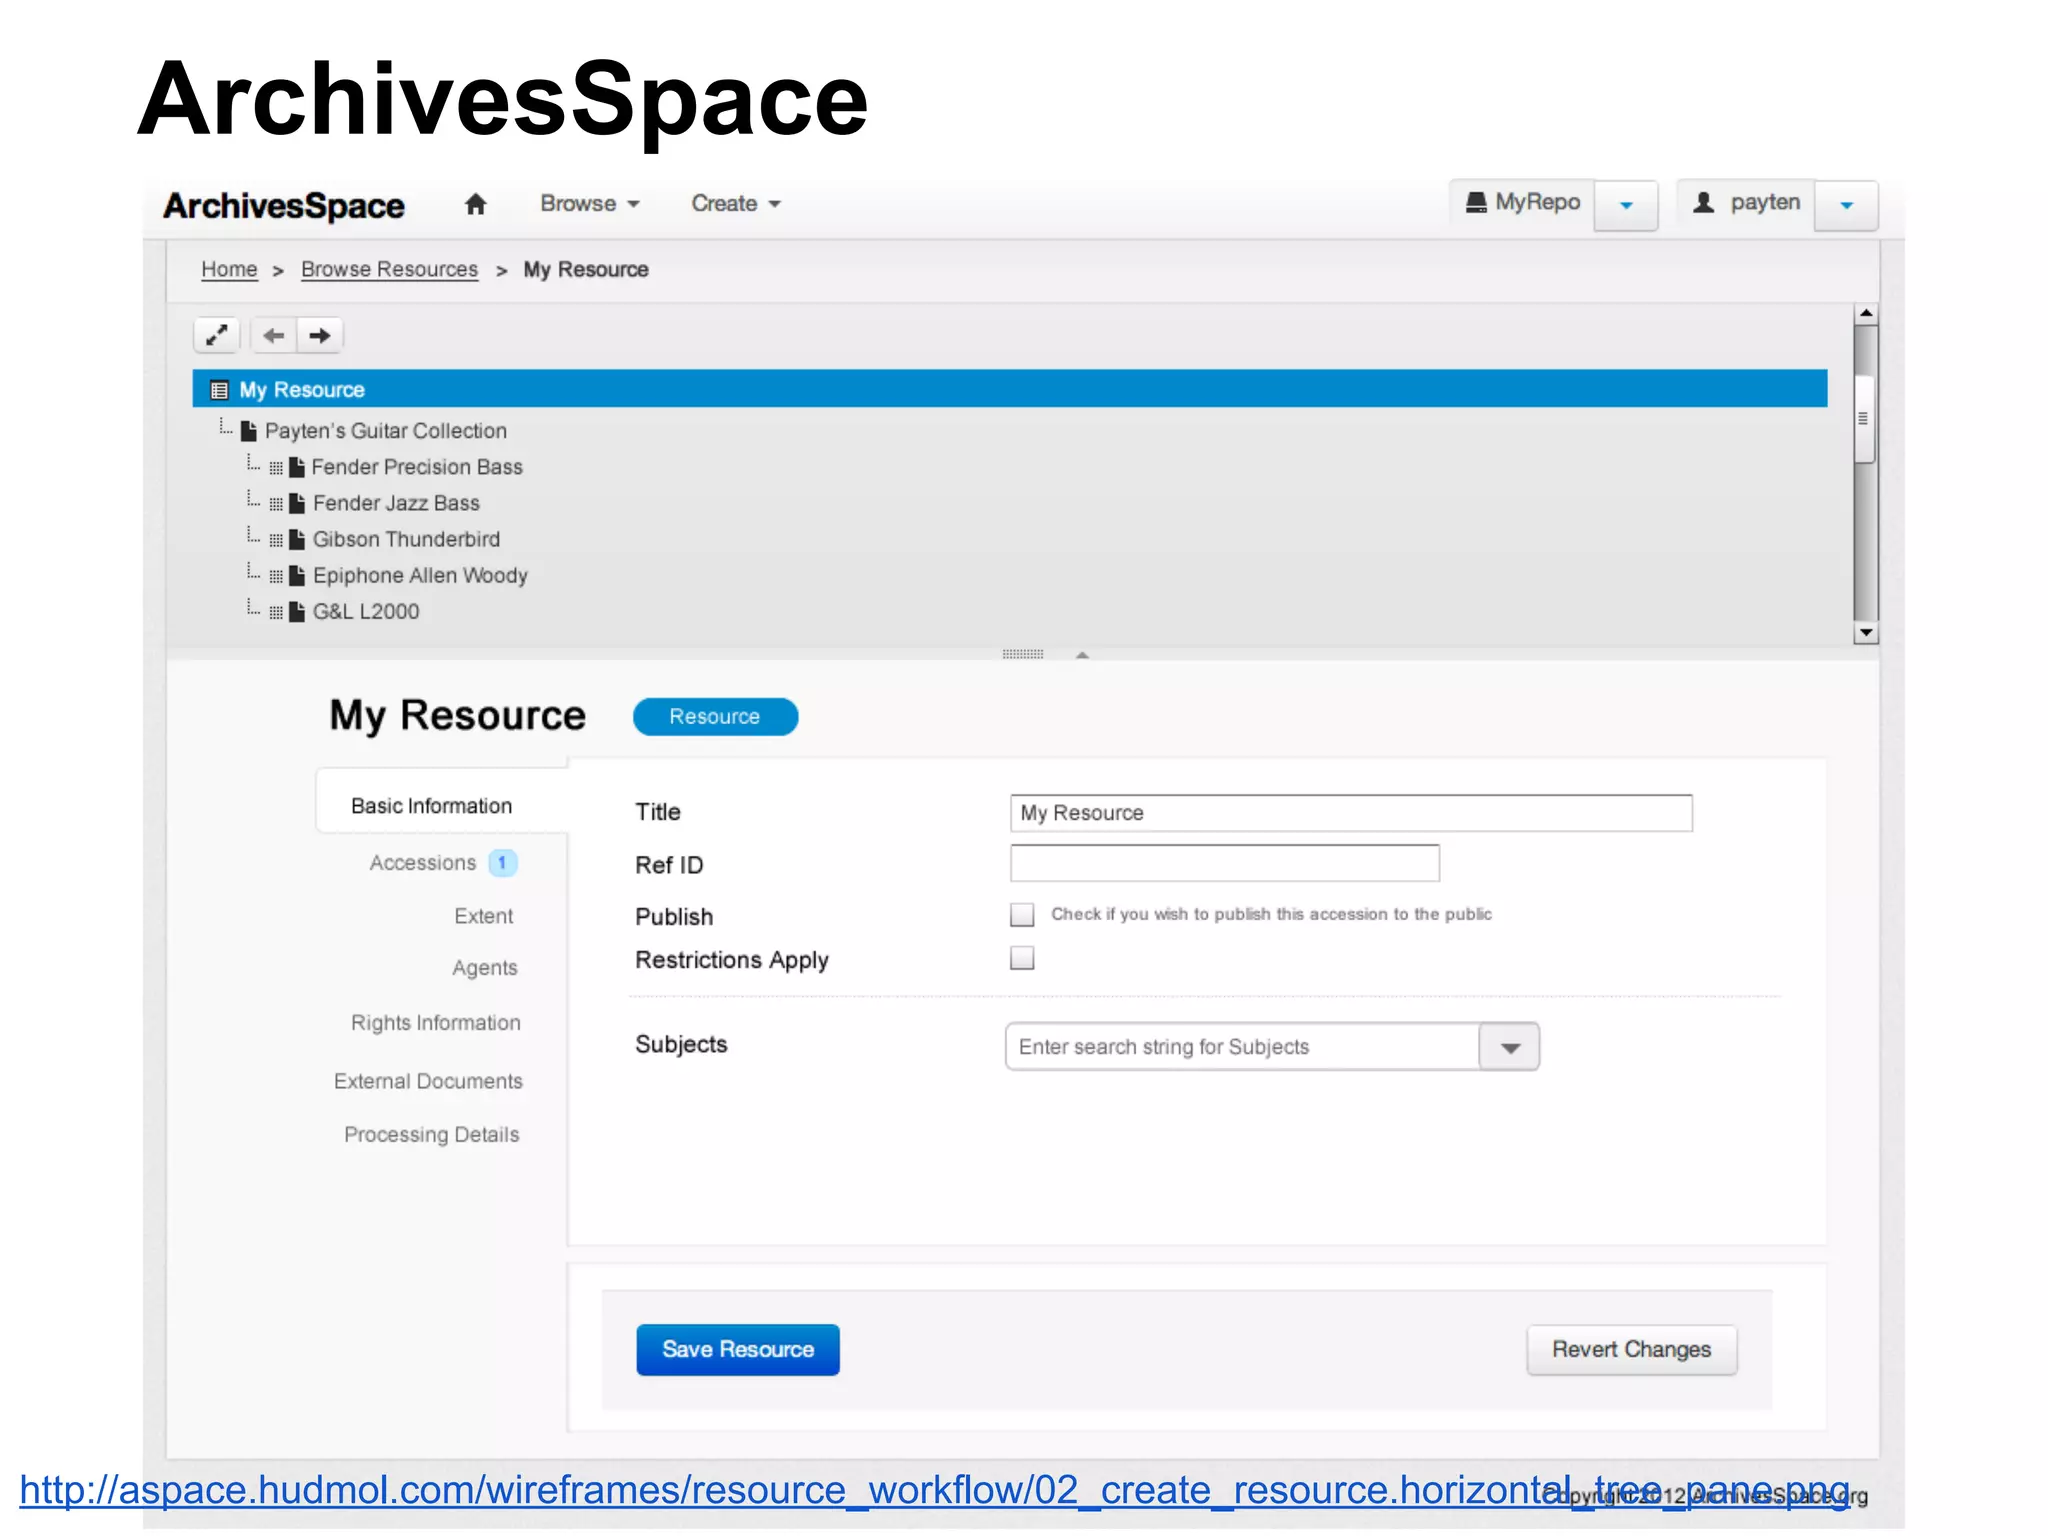Screen dimensions: 2048x1536
Task: Select Basic Information sidebar tab
Action: 432,806
